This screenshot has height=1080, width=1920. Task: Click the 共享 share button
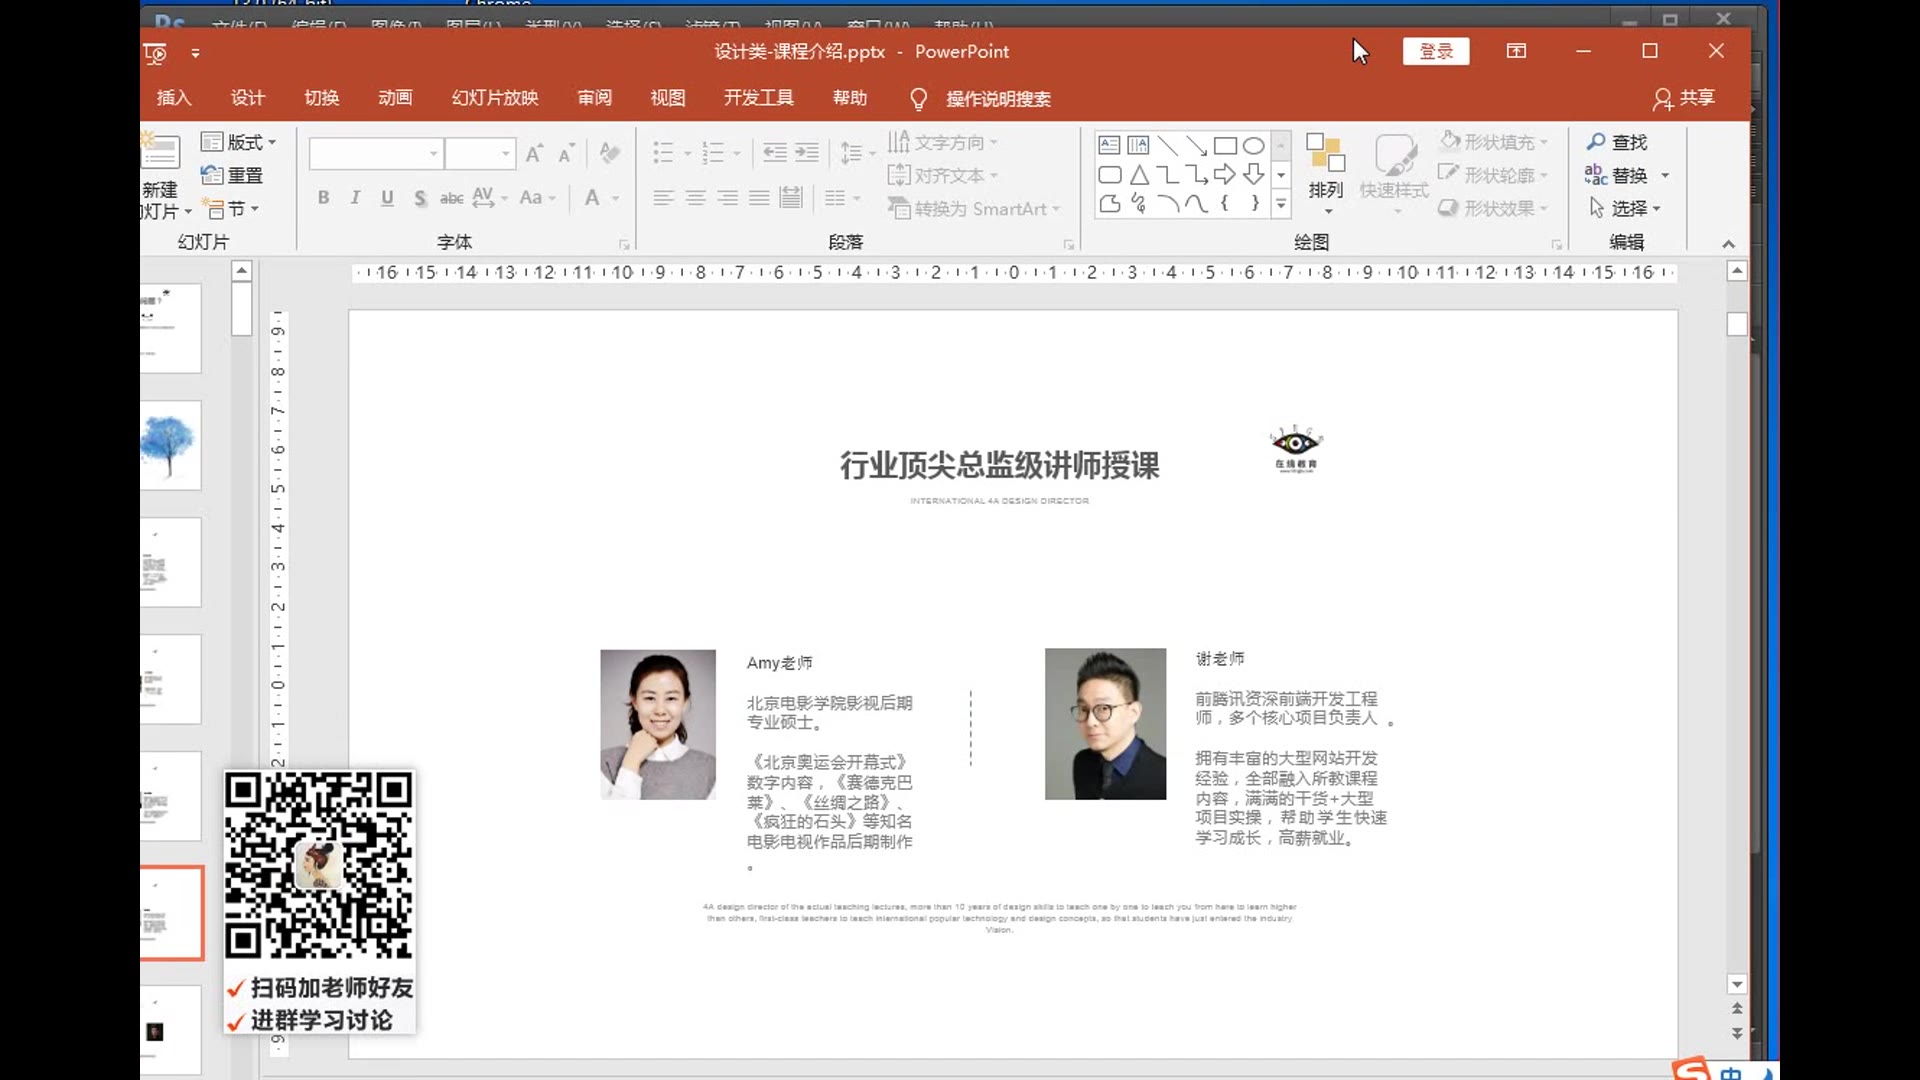coord(1684,98)
